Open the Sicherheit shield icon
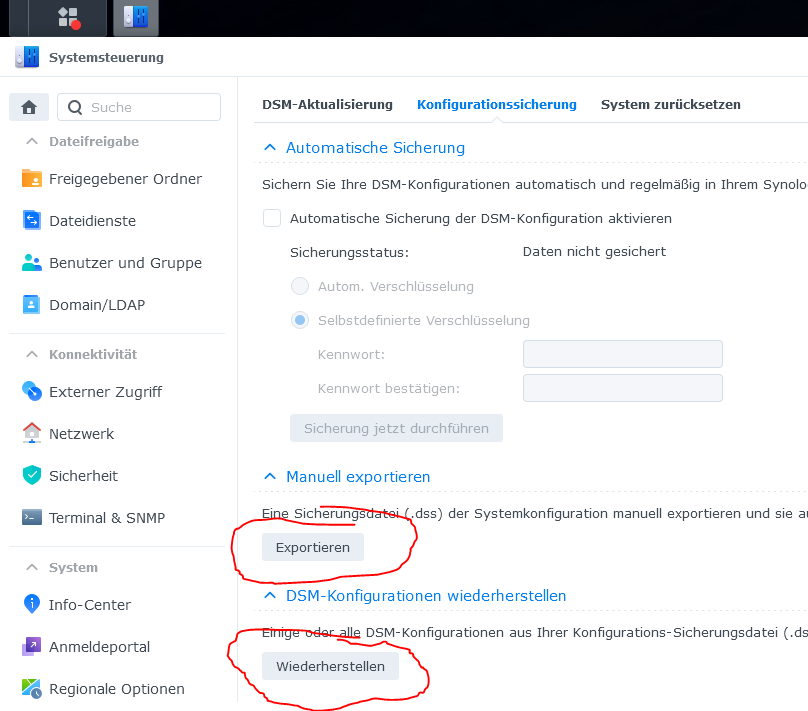 pyautogui.click(x=32, y=475)
